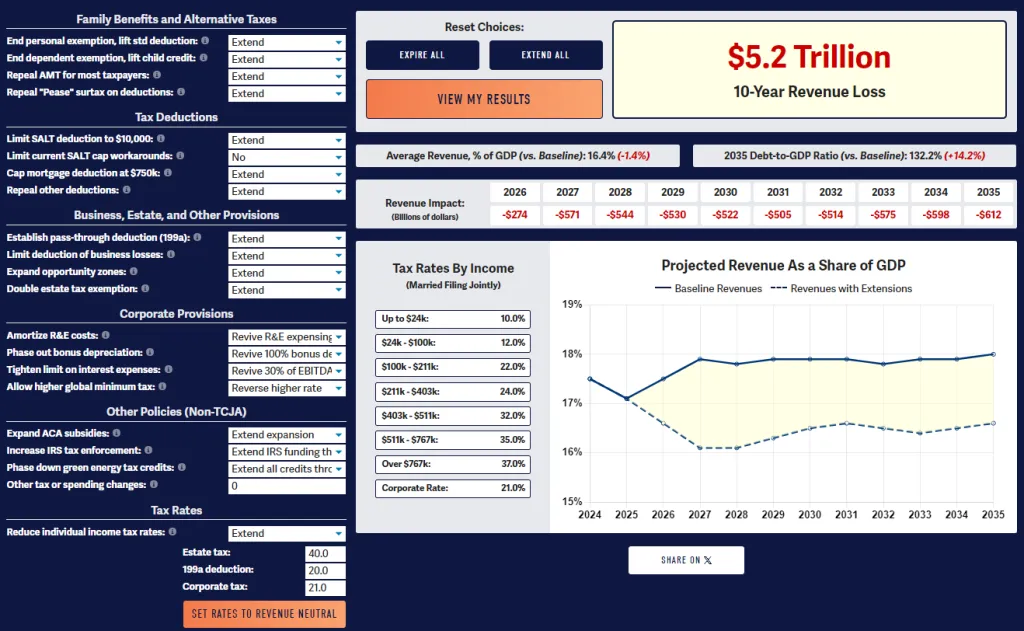This screenshot has height=631, width=1024.
Task: Click info icon for Double estate tax exemption
Action: pyautogui.click(x=146, y=288)
